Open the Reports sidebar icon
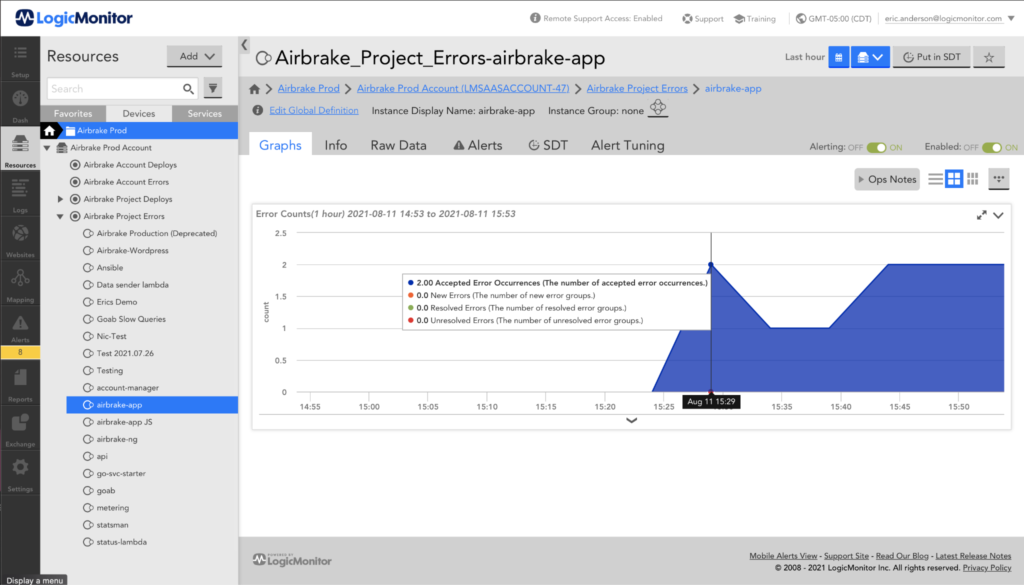 (x=20, y=384)
